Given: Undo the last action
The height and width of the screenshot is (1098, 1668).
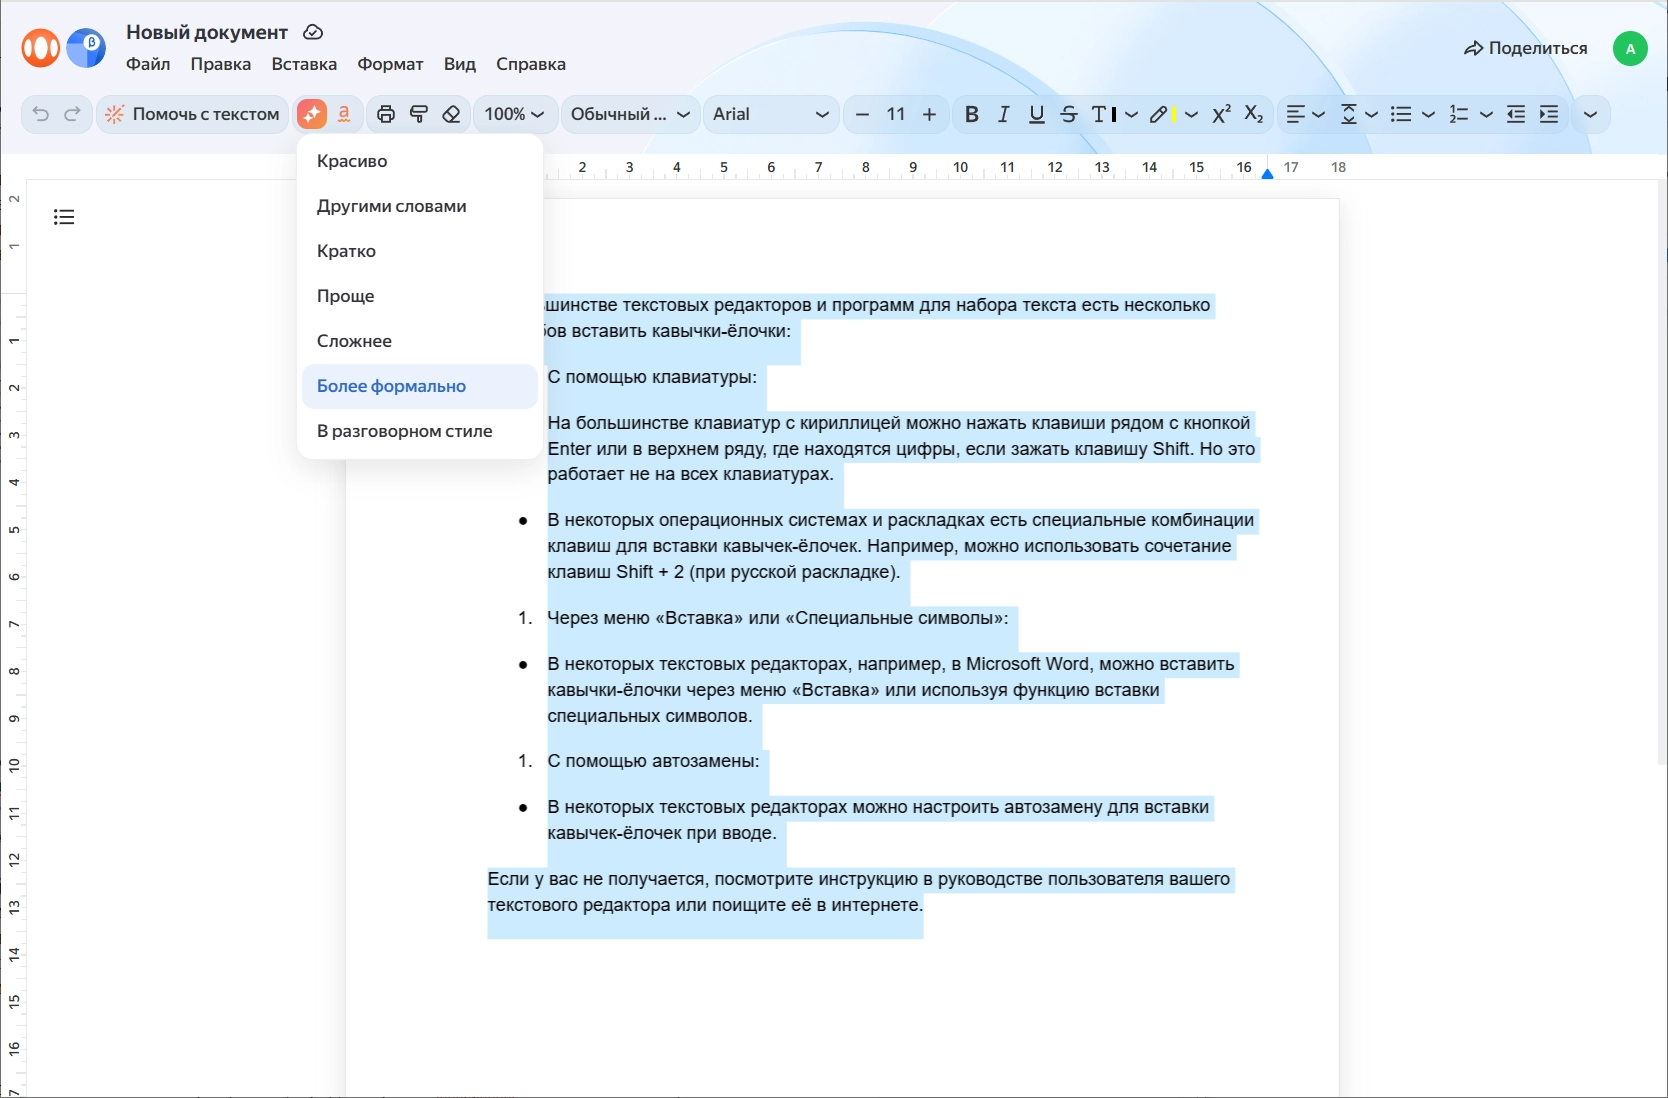Looking at the screenshot, I should click(41, 114).
